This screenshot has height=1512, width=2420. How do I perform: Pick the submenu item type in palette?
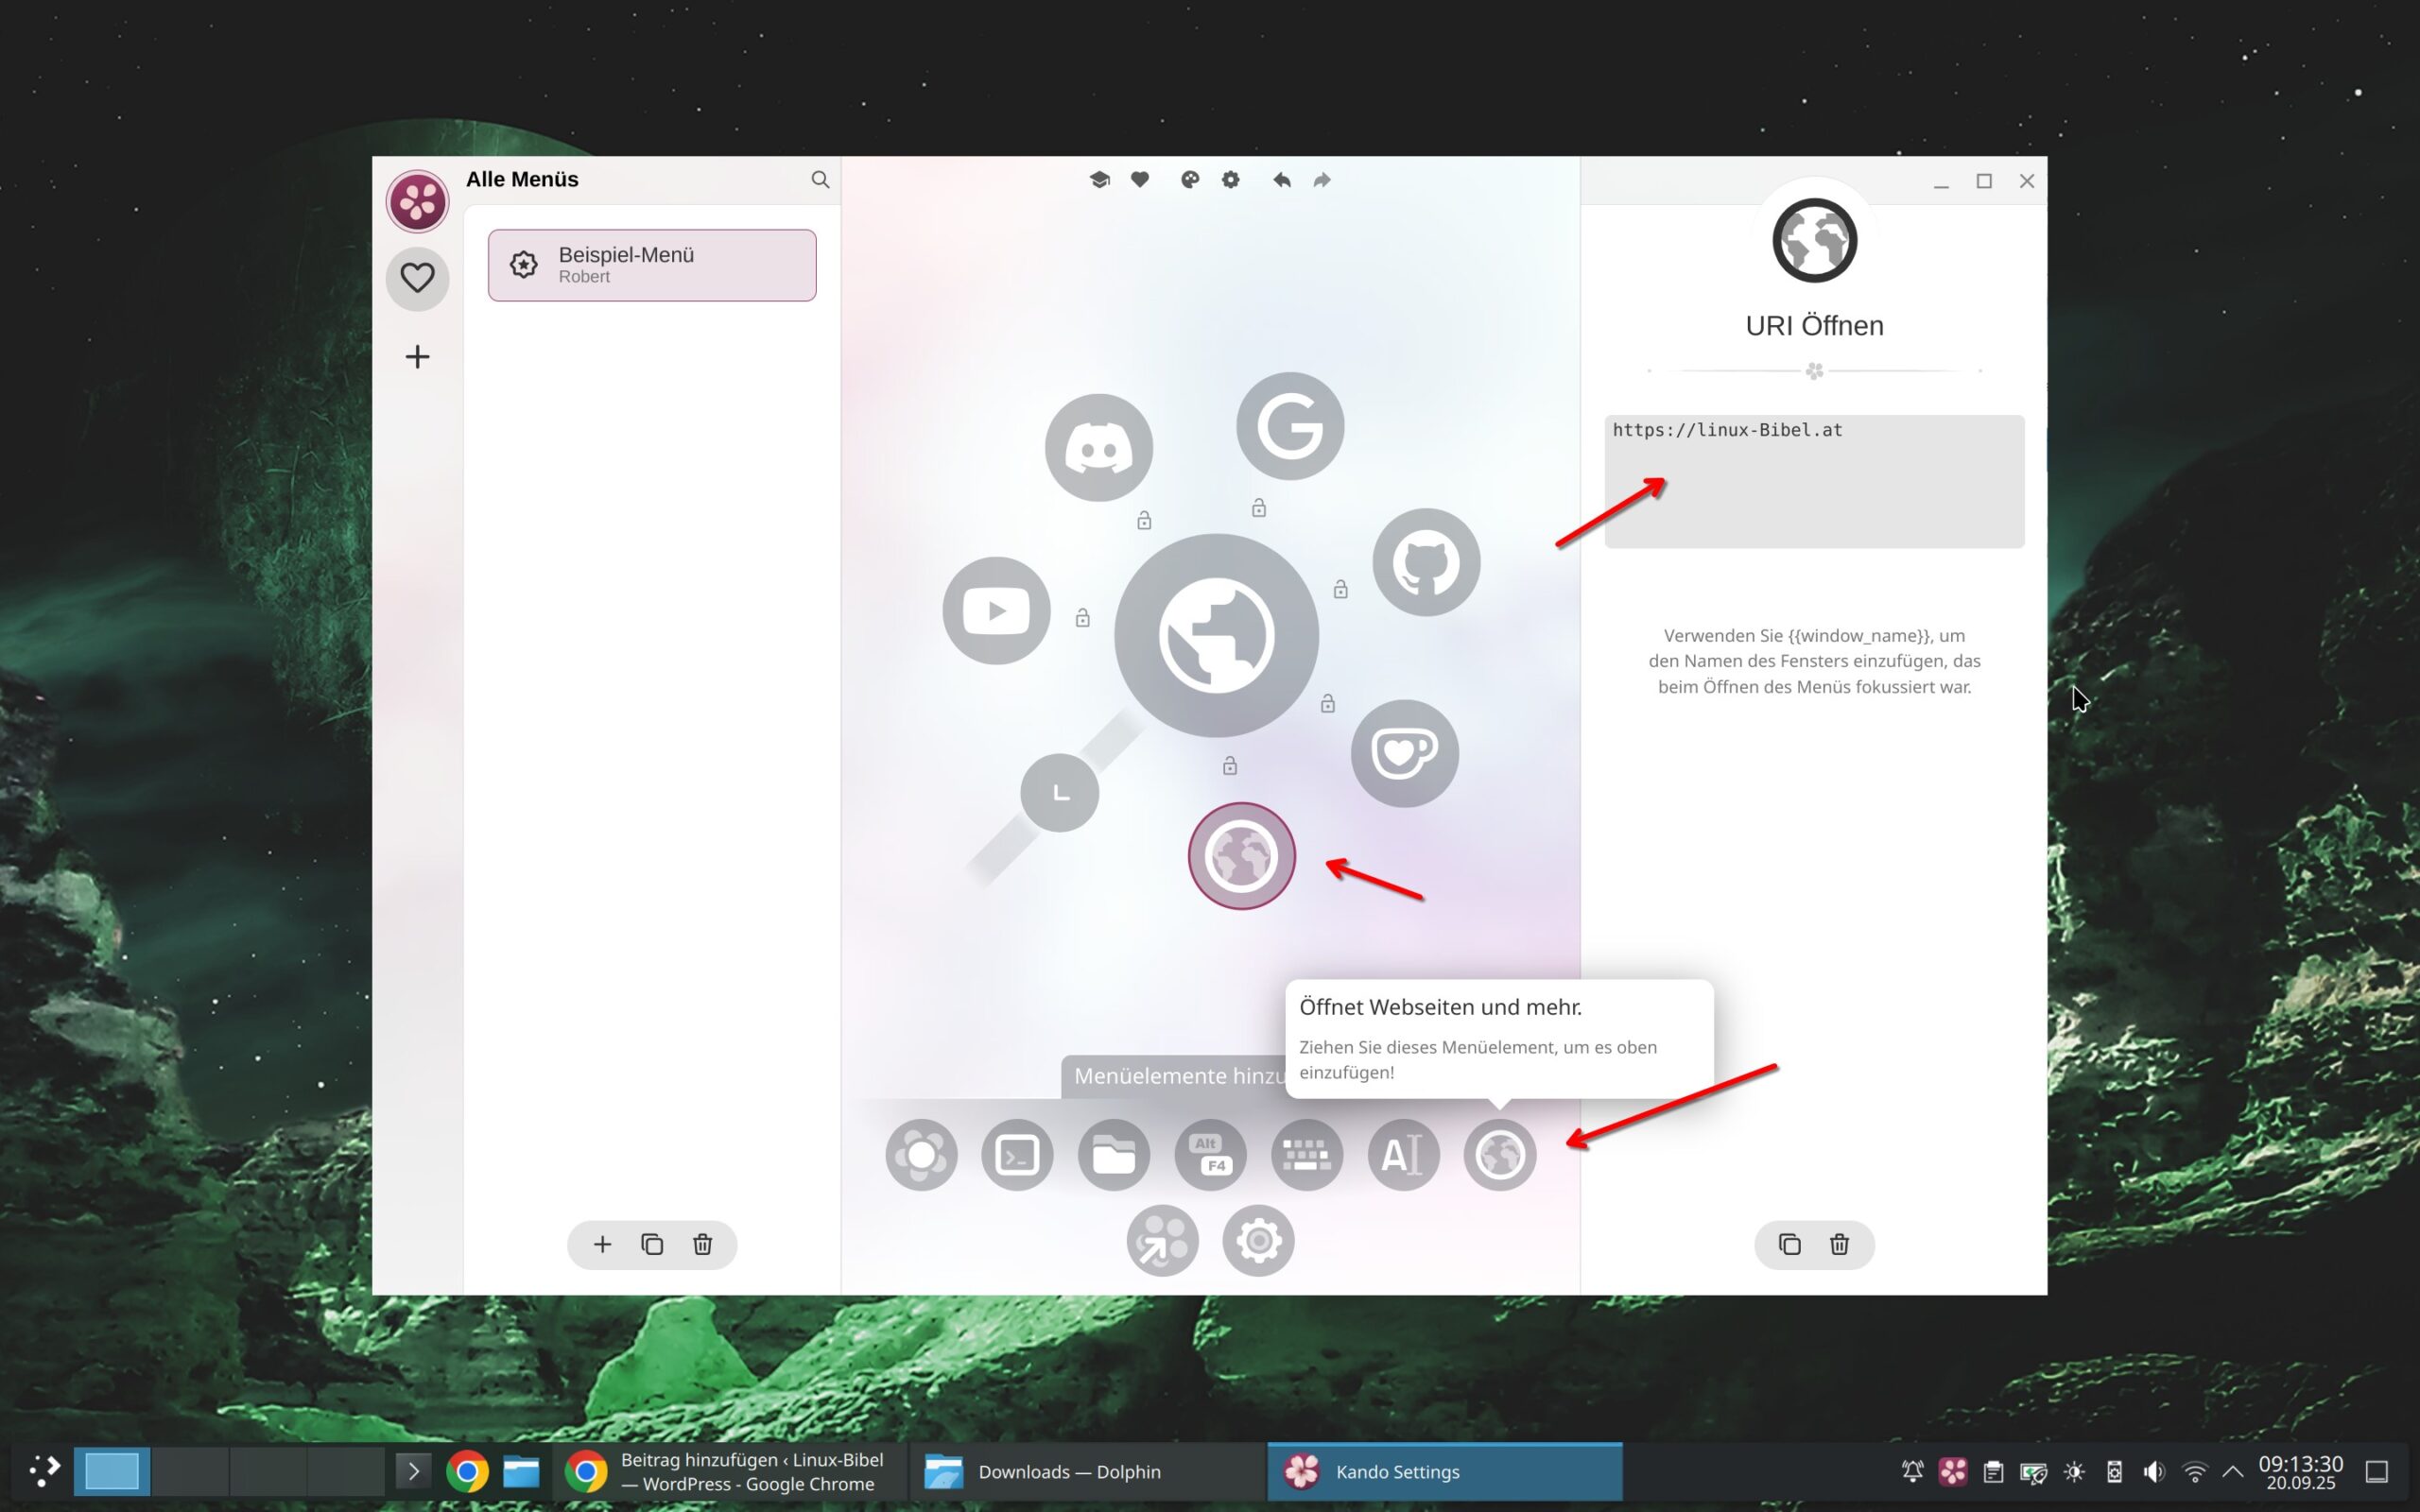pos(921,1155)
